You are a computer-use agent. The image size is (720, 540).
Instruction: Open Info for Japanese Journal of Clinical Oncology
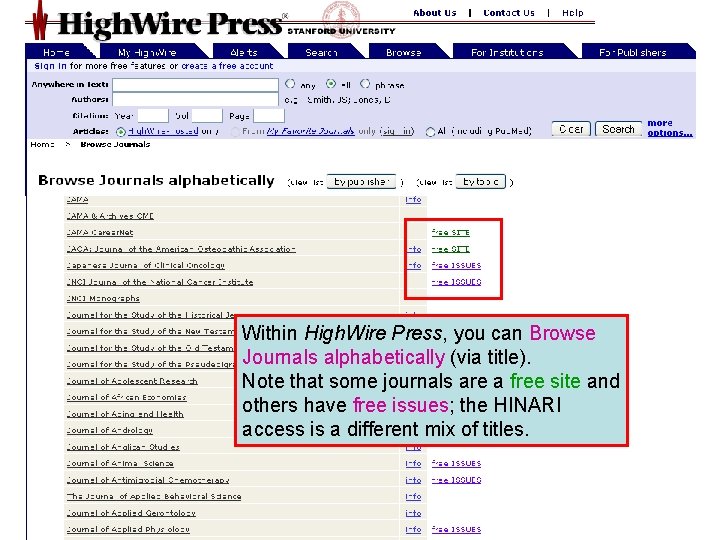click(413, 265)
